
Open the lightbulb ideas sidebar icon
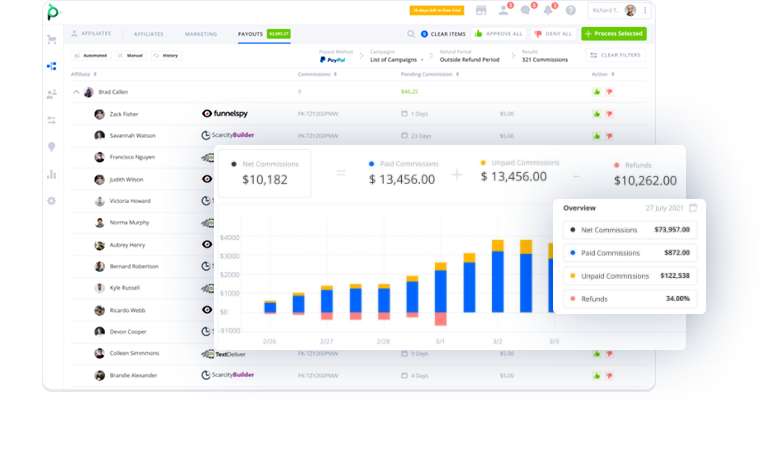(x=51, y=147)
